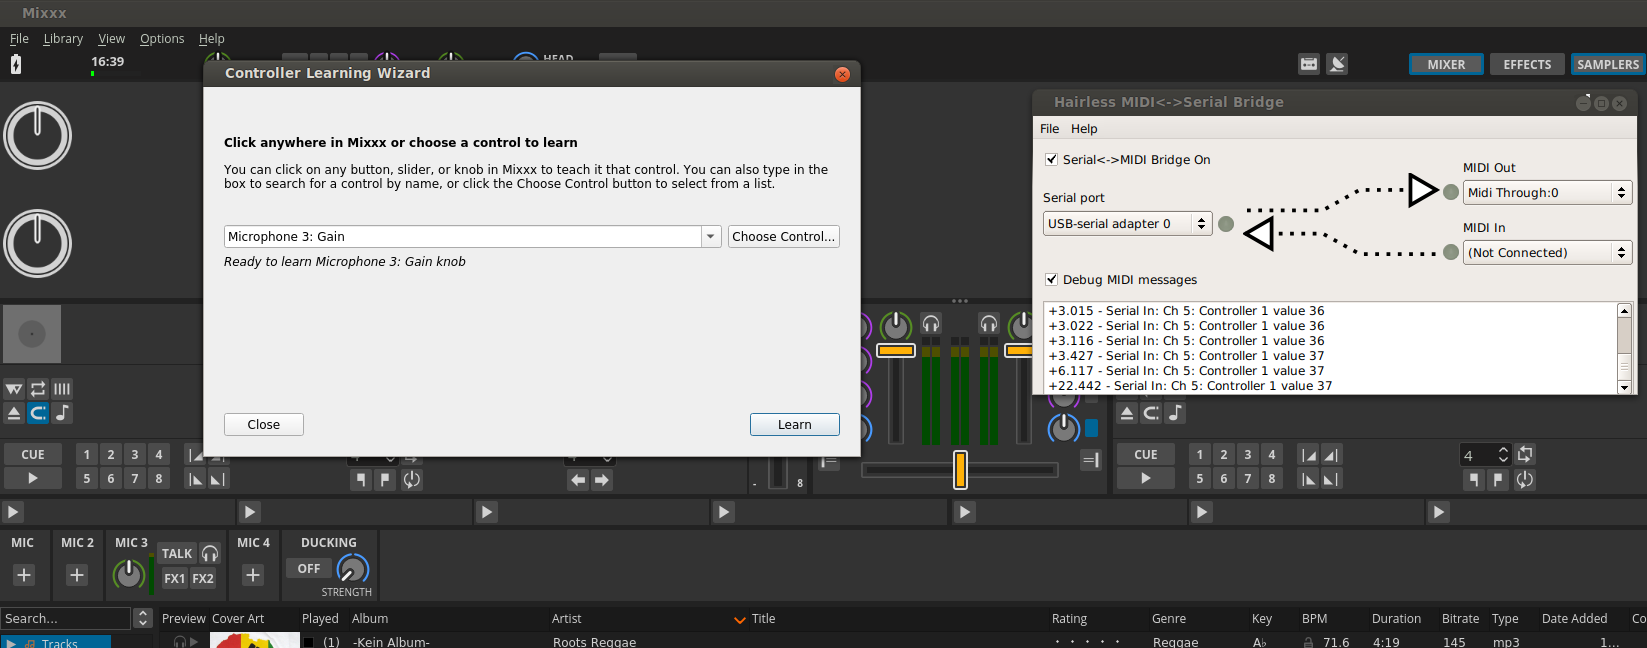Click the BPM column header
Screen dimensions: 1647x648
(1314, 619)
